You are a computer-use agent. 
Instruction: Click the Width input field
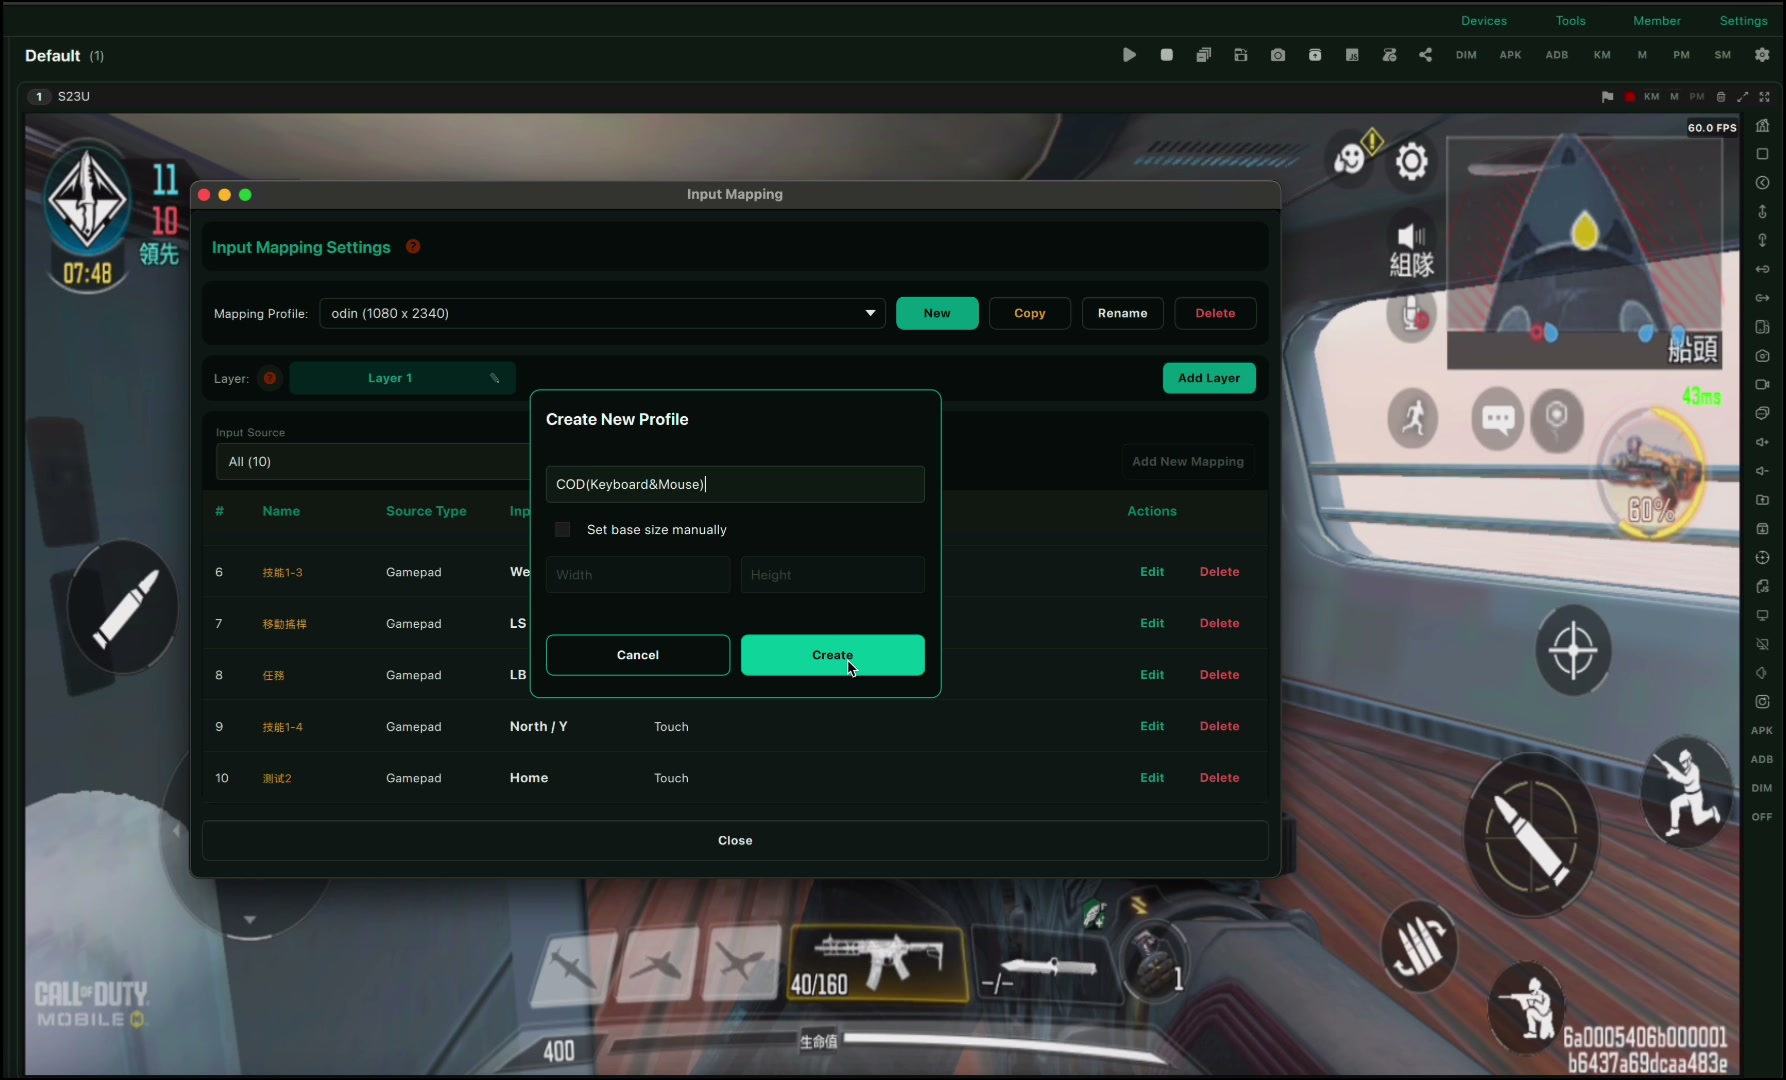(x=638, y=575)
